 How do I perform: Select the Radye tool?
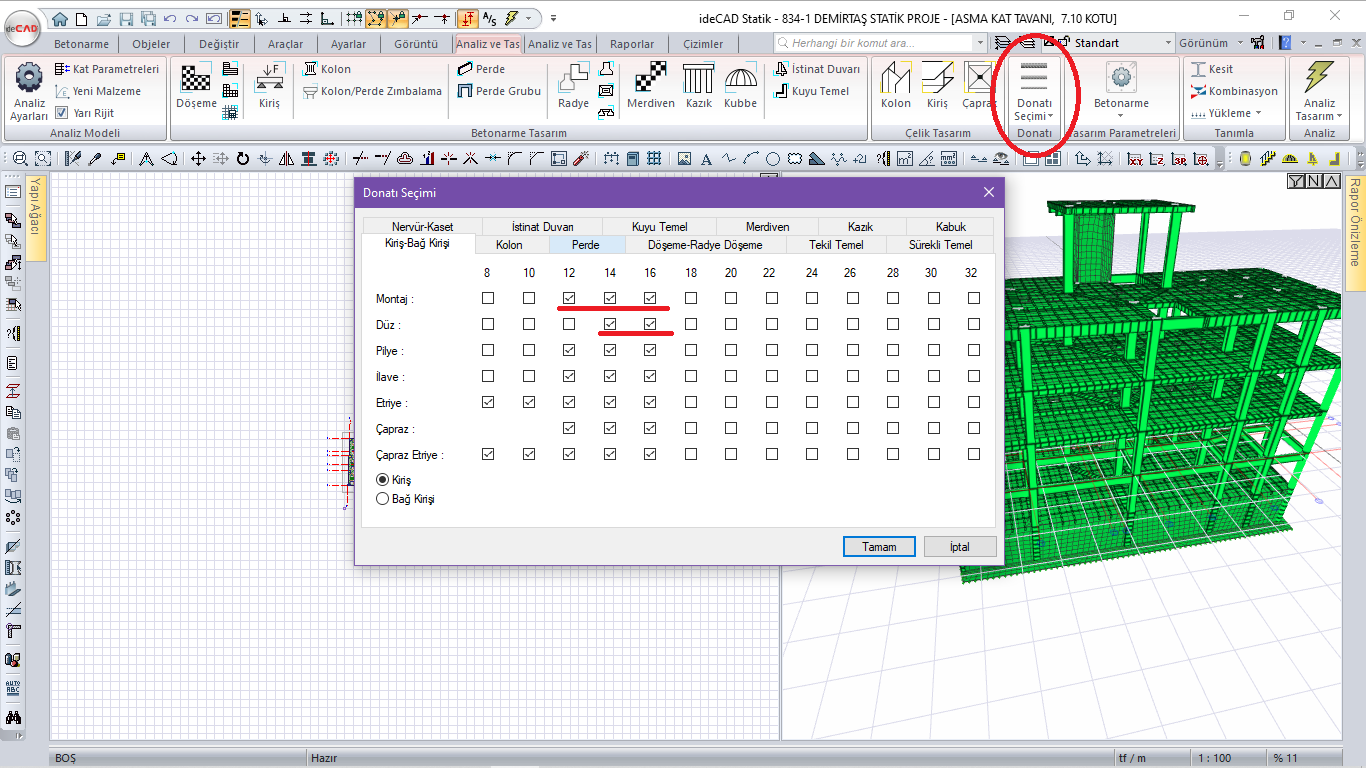click(573, 85)
